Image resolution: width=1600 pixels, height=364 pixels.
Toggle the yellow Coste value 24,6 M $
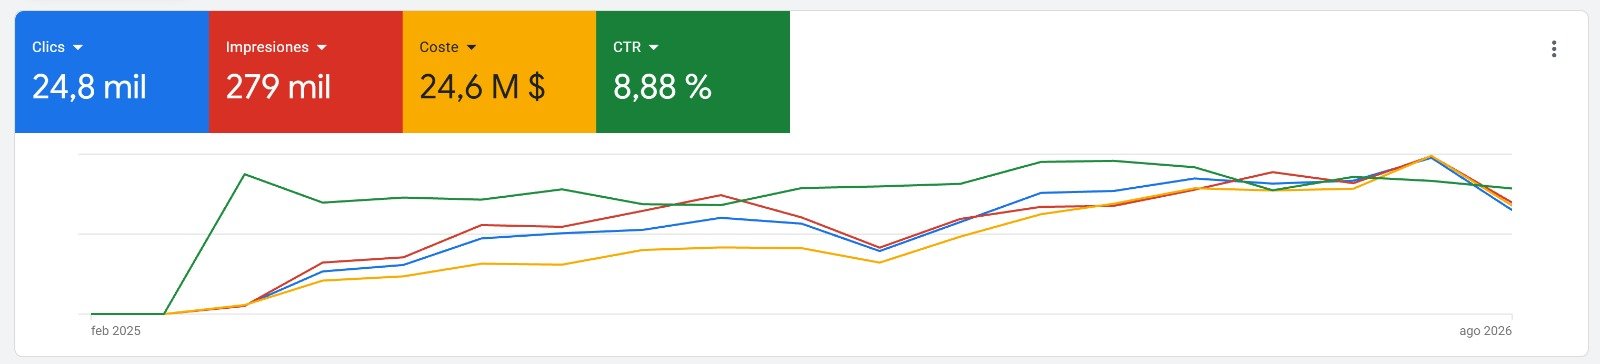point(482,88)
